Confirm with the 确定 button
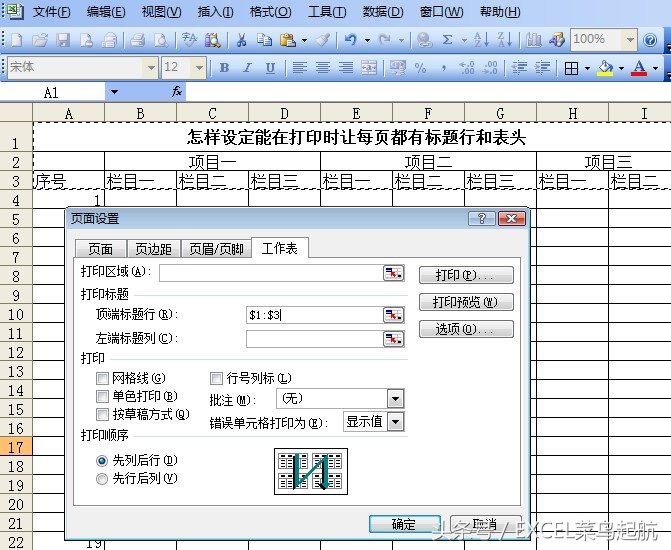This screenshot has width=671, height=550. click(405, 524)
